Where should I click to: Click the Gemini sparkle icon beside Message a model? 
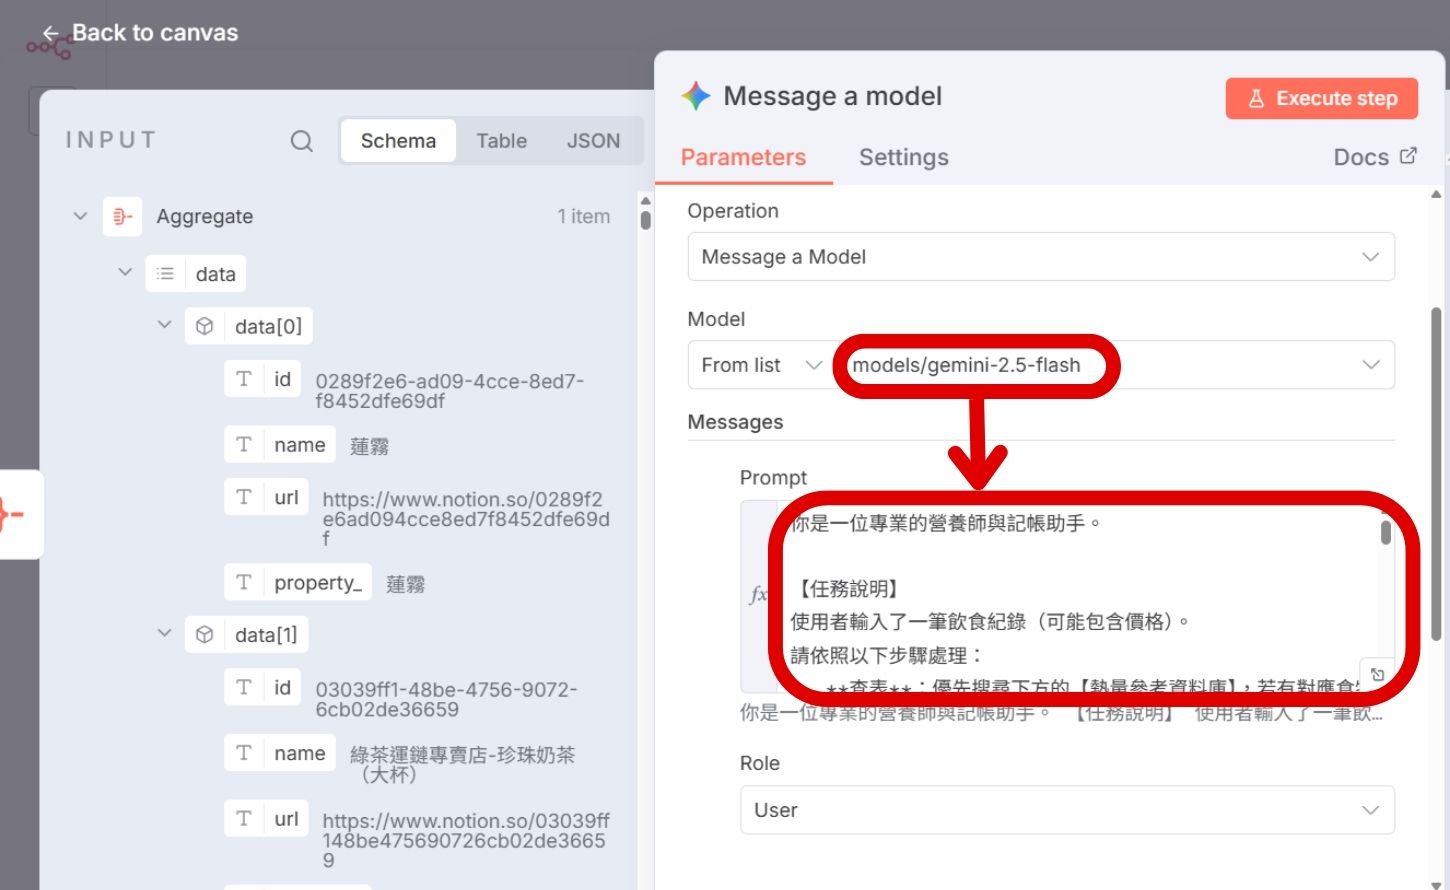pos(694,95)
